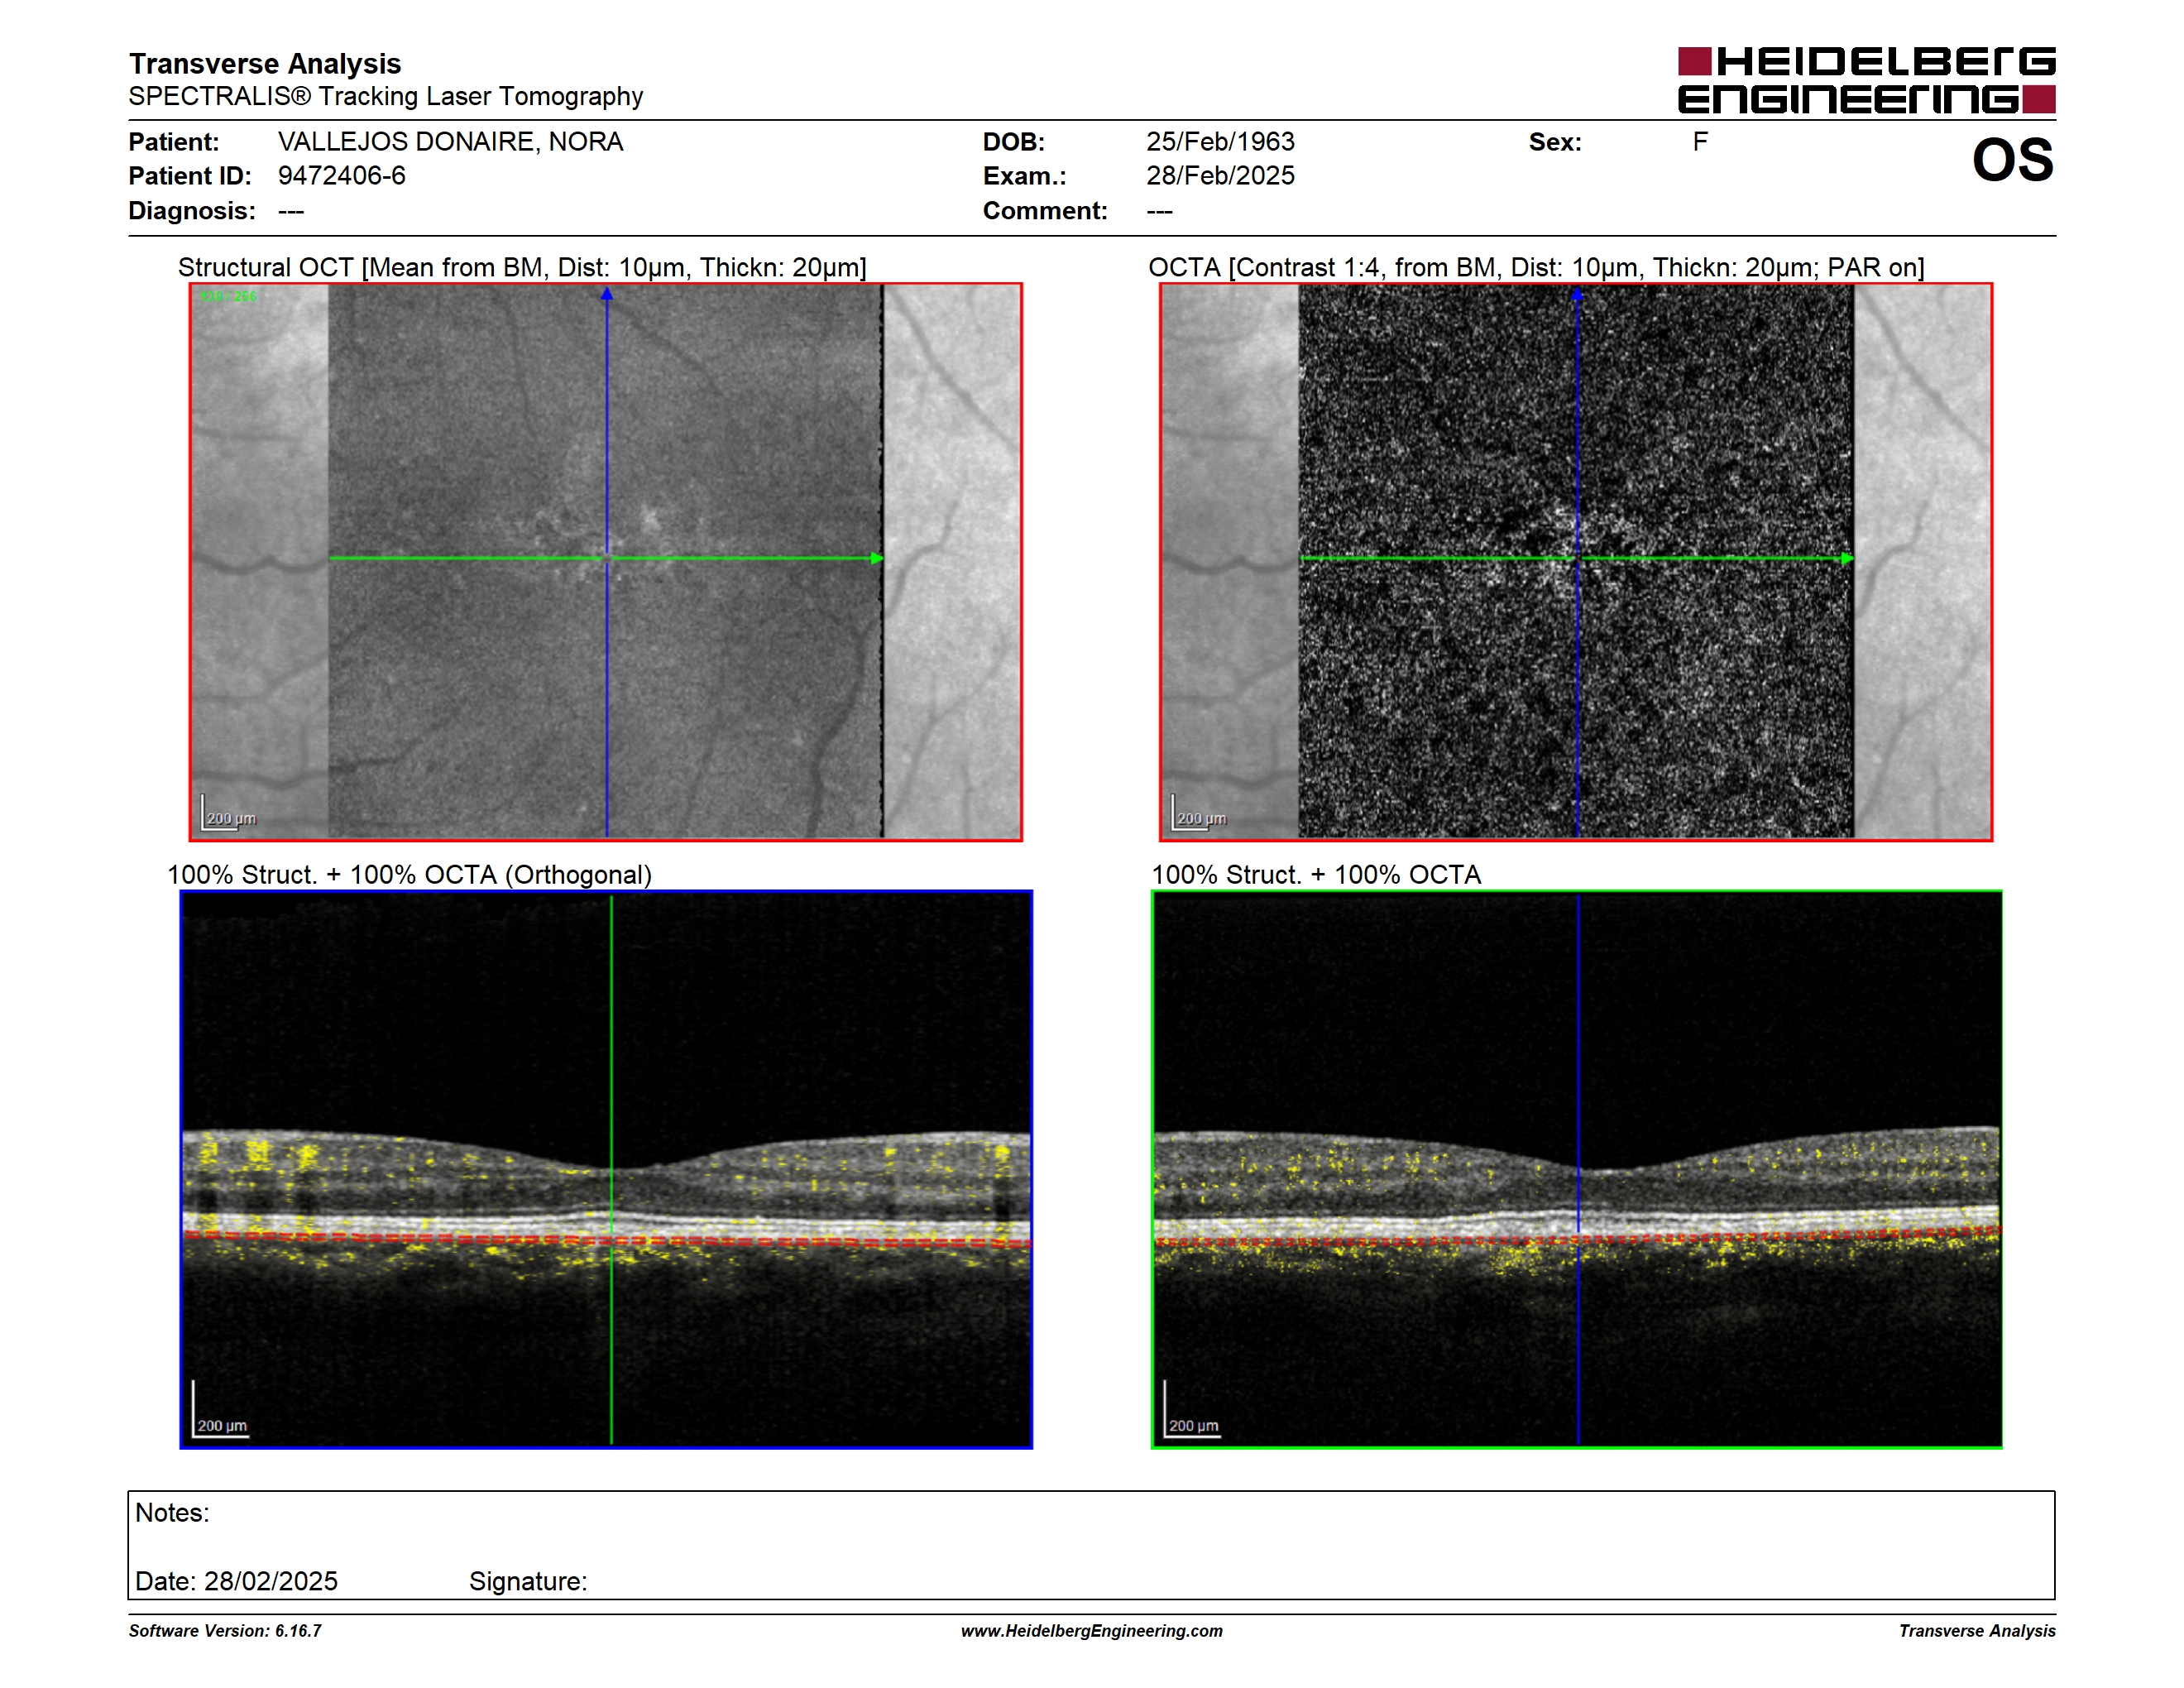Click the OCTA en-face image

pos(1576,561)
